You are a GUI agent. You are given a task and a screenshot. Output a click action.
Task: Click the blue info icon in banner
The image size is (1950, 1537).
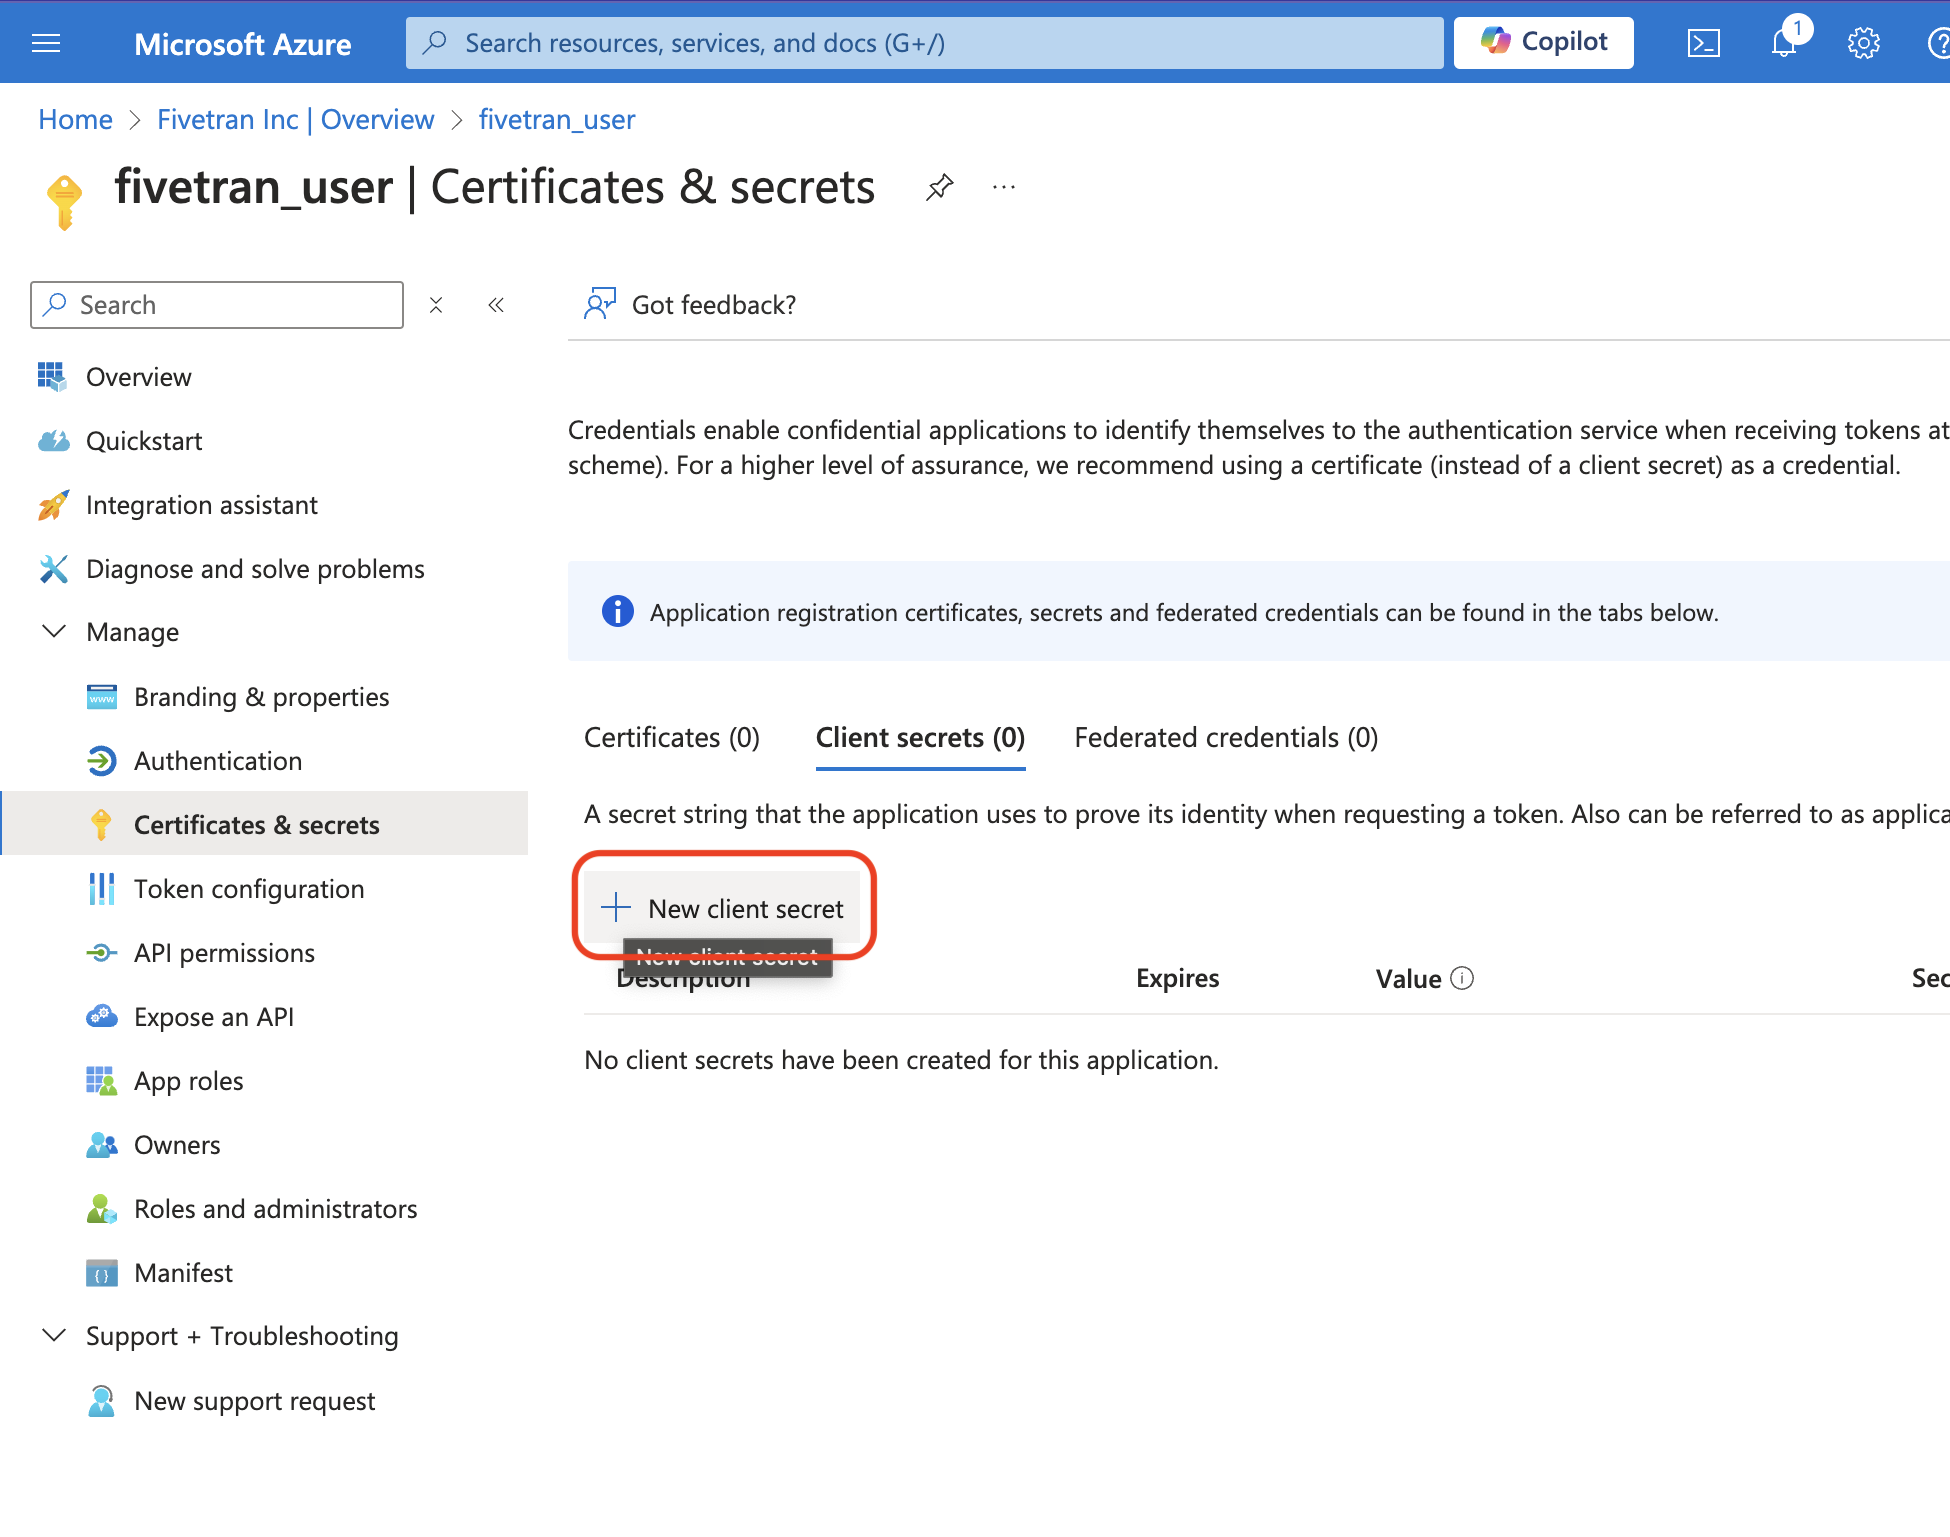(x=617, y=611)
